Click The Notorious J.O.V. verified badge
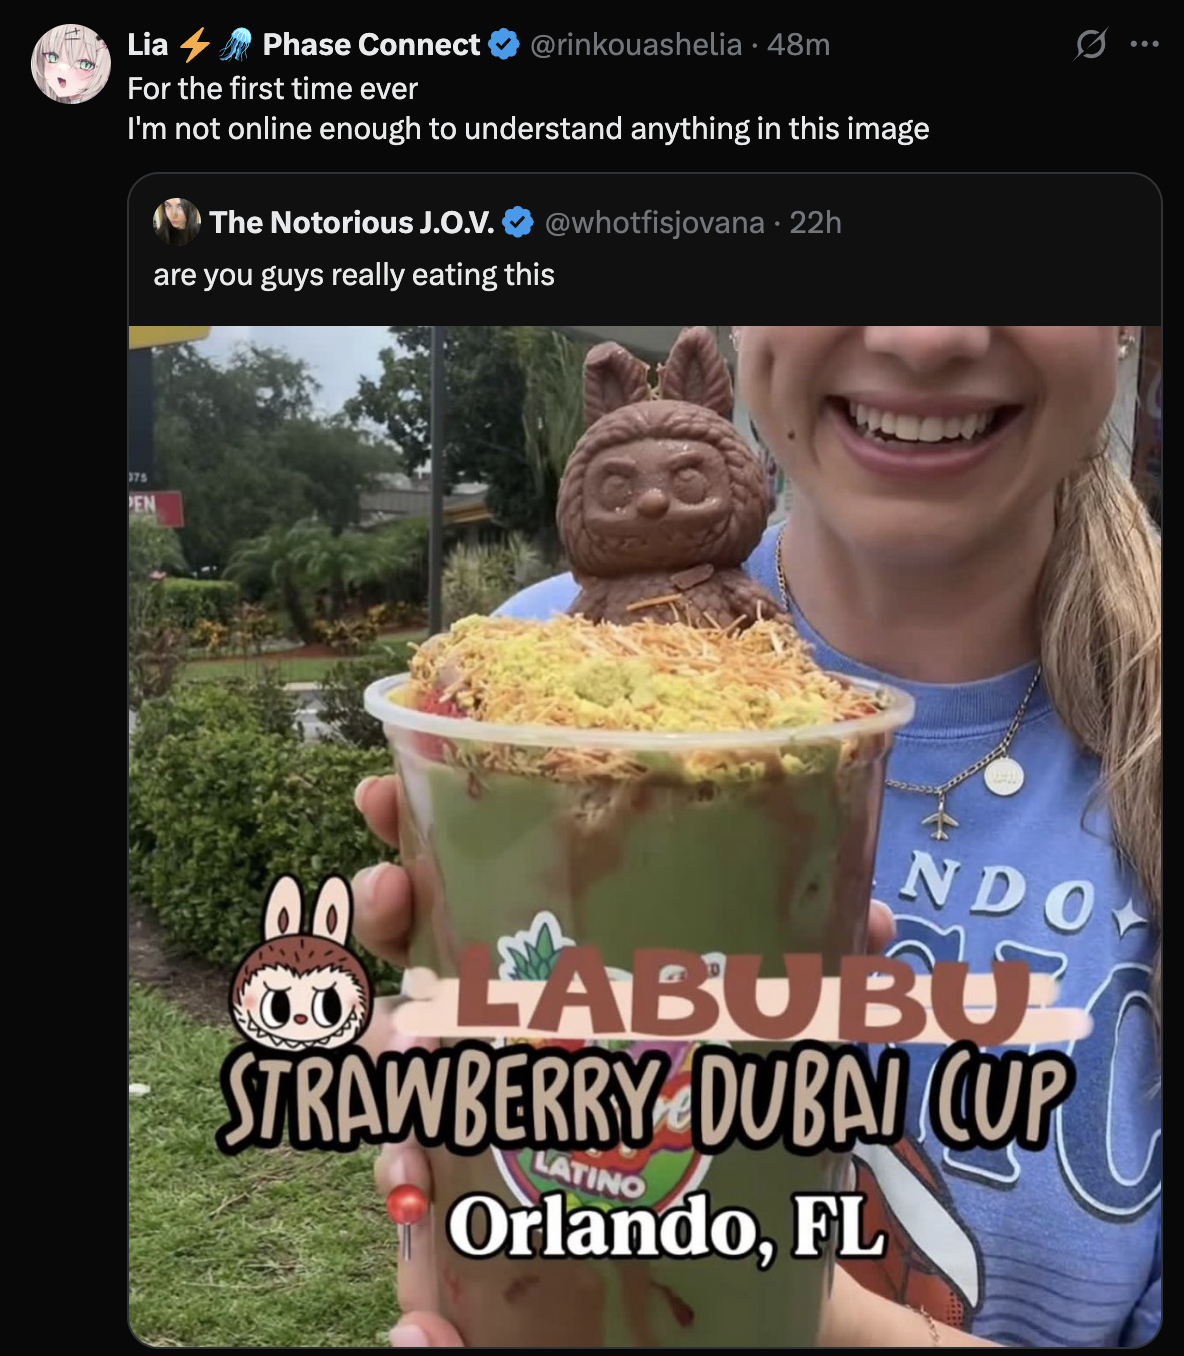Image resolution: width=1184 pixels, height=1356 pixels. [517, 222]
